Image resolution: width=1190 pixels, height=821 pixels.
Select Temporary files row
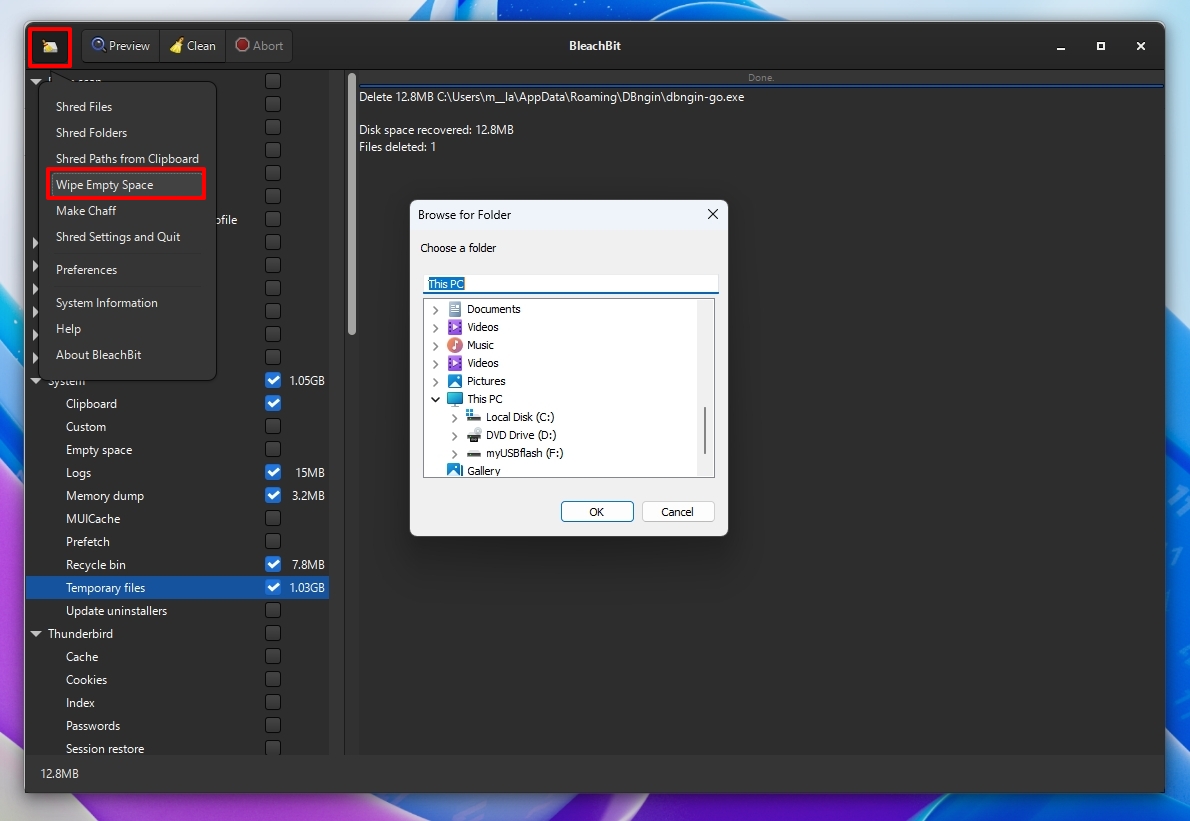click(x=178, y=587)
